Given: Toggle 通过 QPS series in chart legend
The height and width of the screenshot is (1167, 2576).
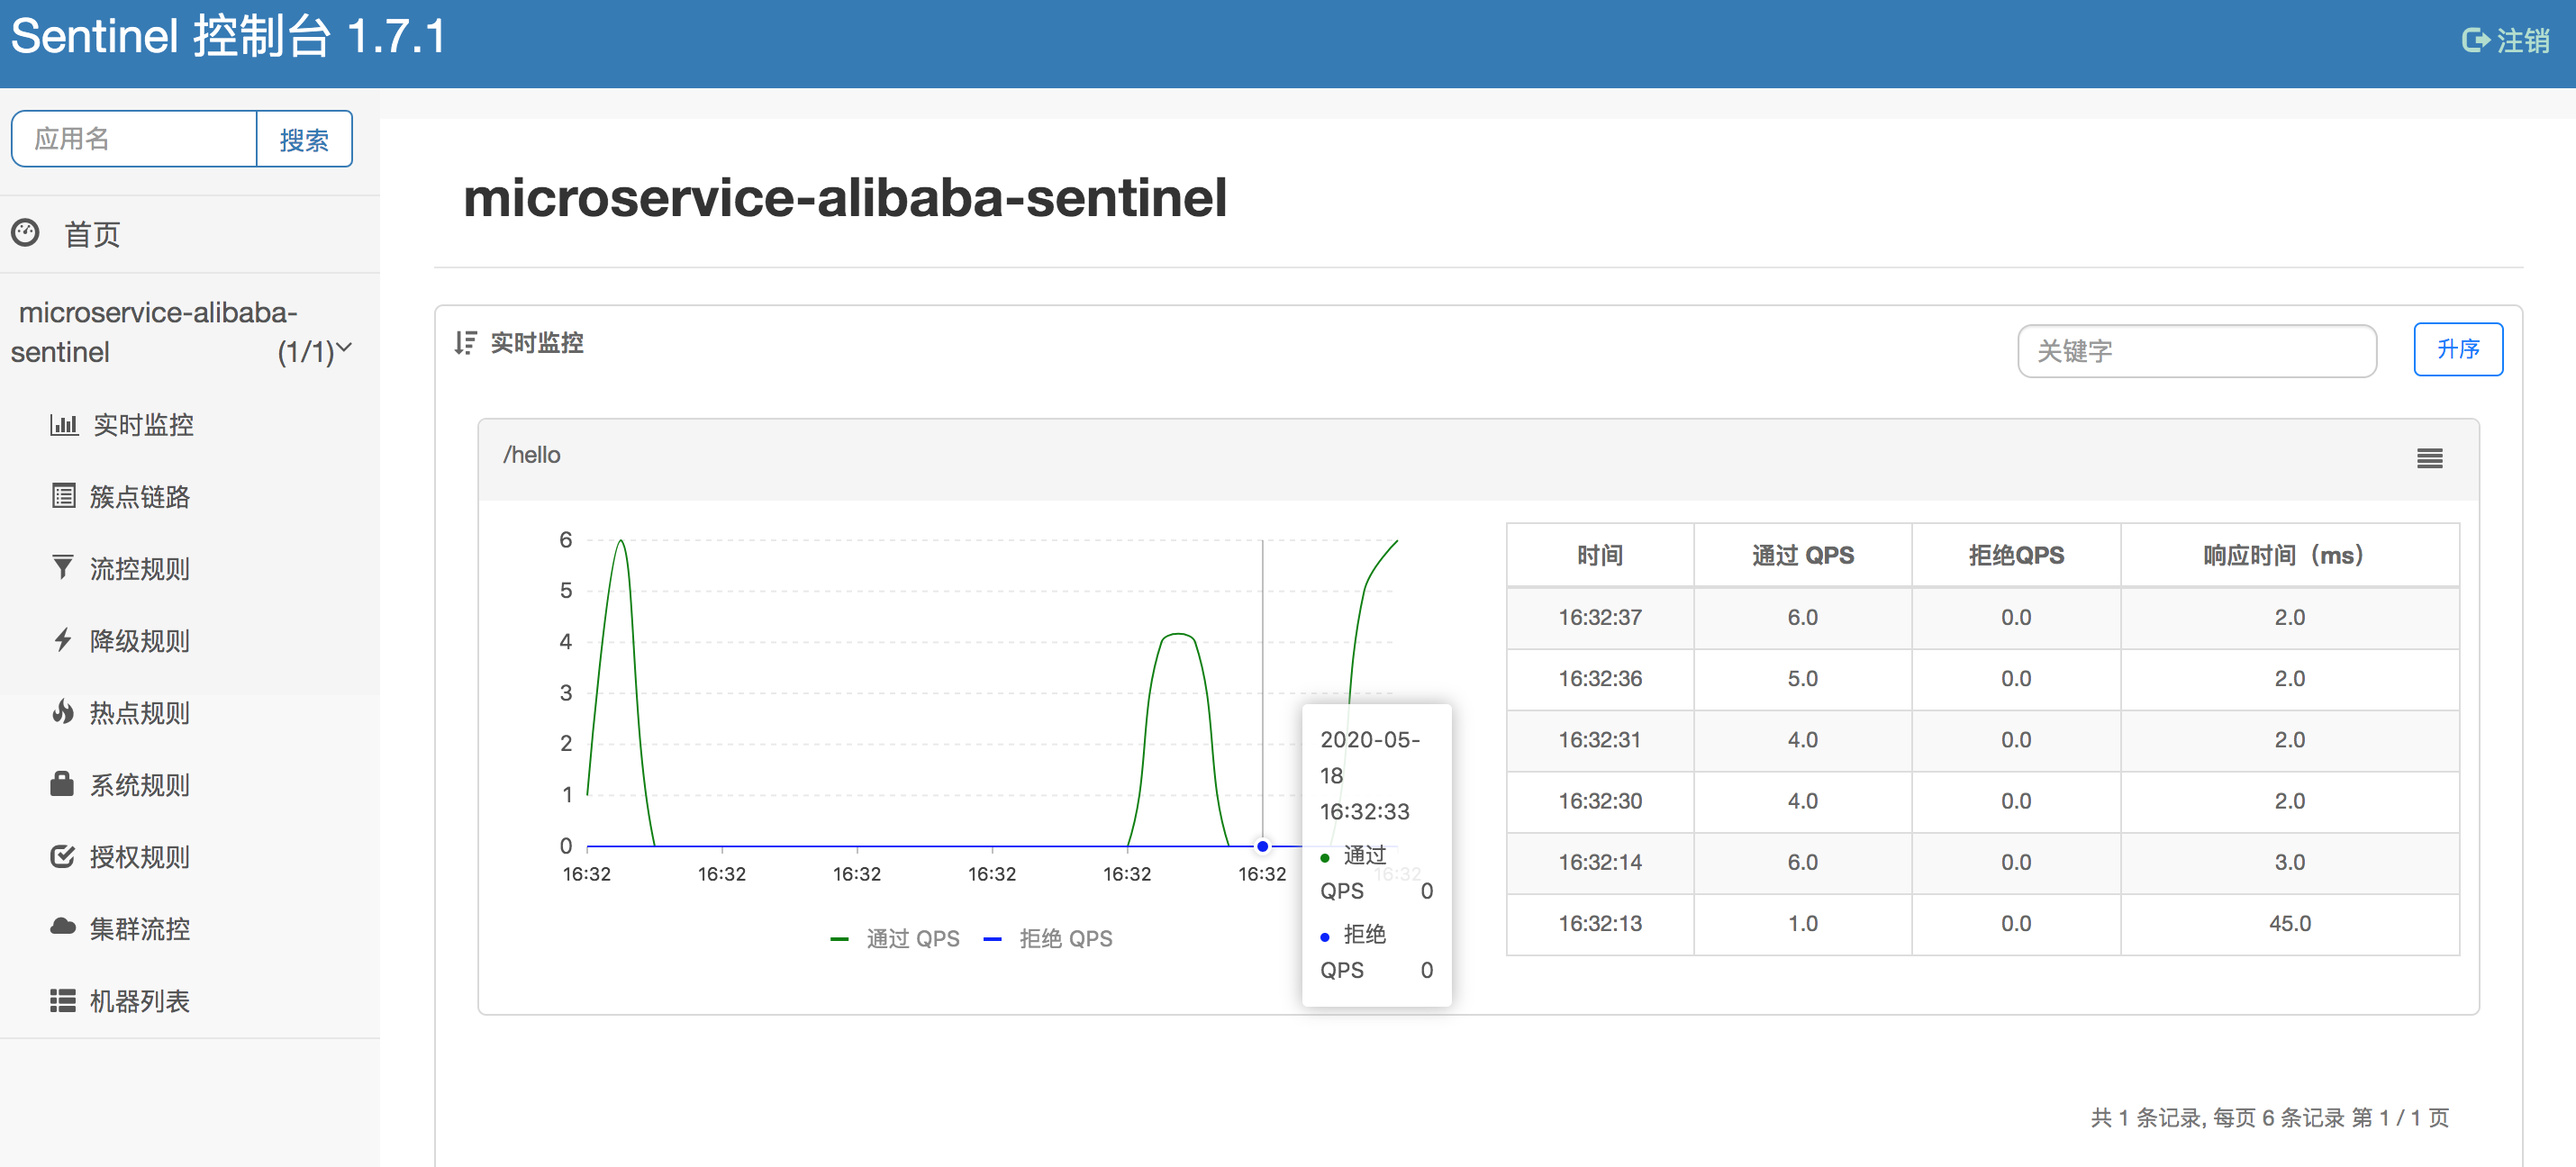Looking at the screenshot, I should (x=895, y=939).
